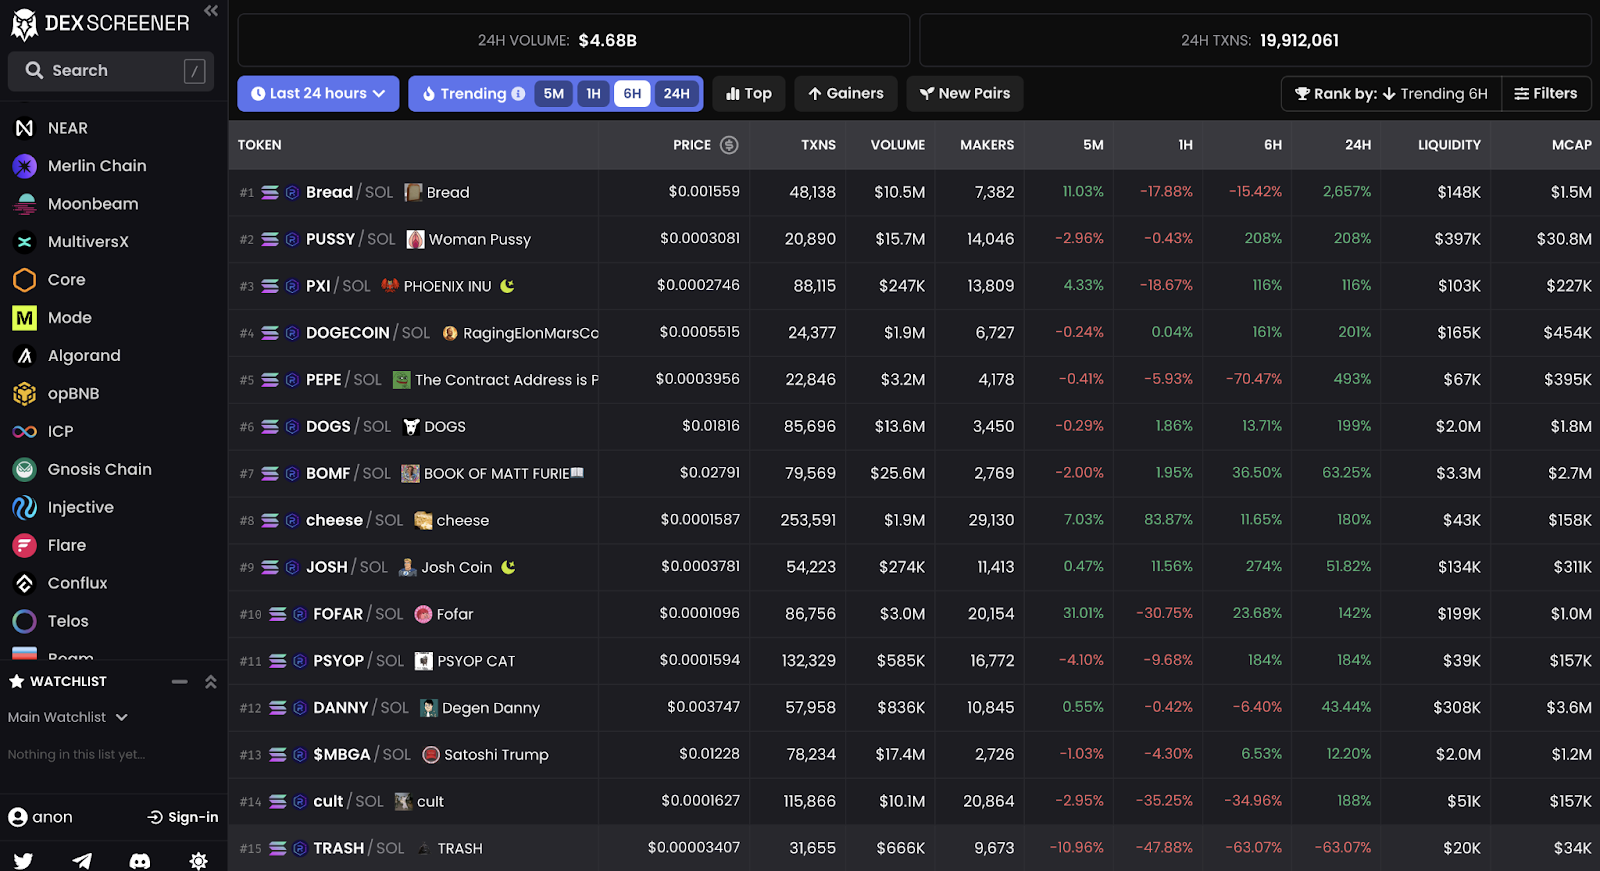Switch to the New Pairs tab
The width and height of the screenshot is (1600, 871).
coord(965,94)
